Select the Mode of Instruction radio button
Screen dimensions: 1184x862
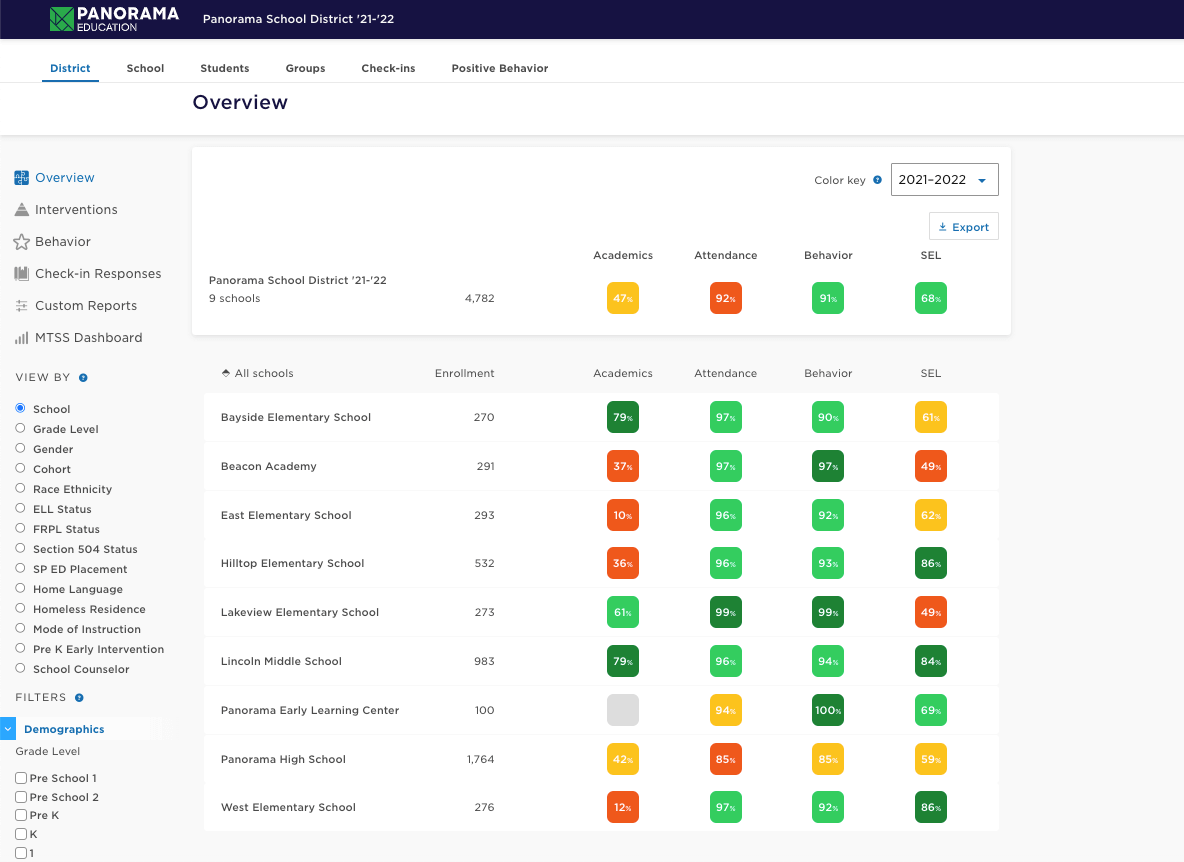(20, 628)
